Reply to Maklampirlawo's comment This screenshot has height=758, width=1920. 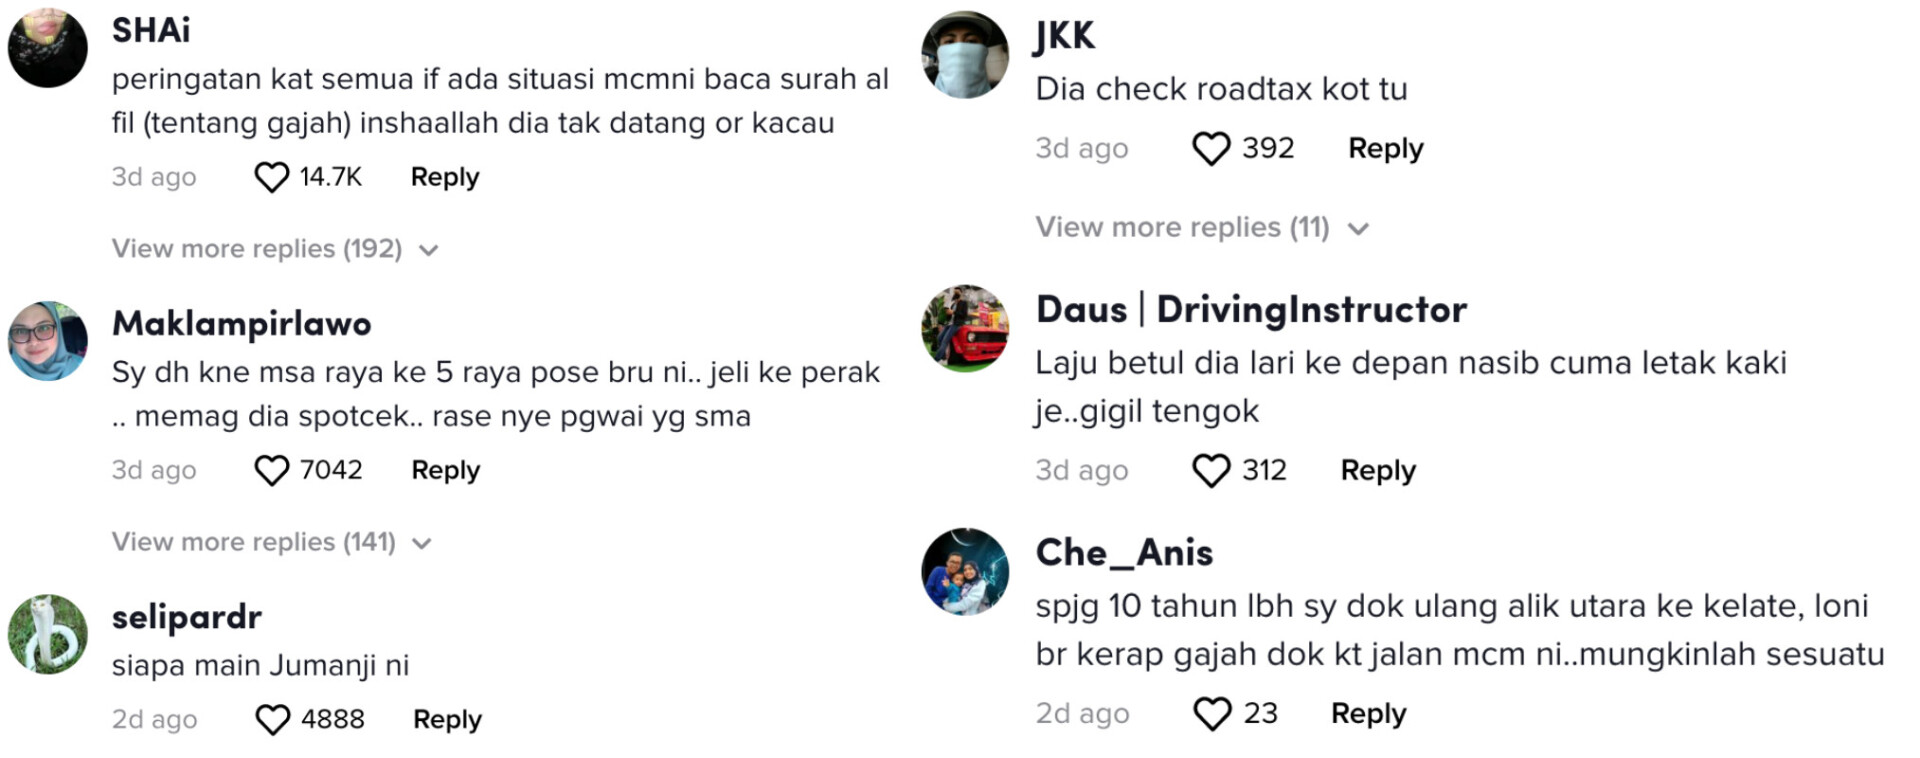click(x=446, y=470)
